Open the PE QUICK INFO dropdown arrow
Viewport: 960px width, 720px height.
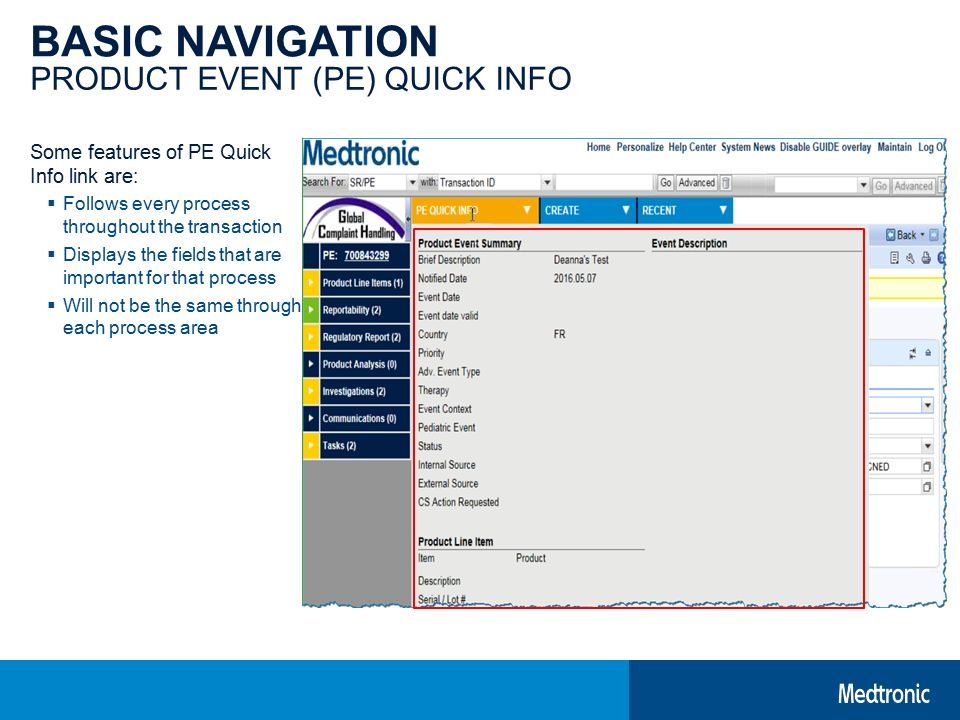[527, 210]
